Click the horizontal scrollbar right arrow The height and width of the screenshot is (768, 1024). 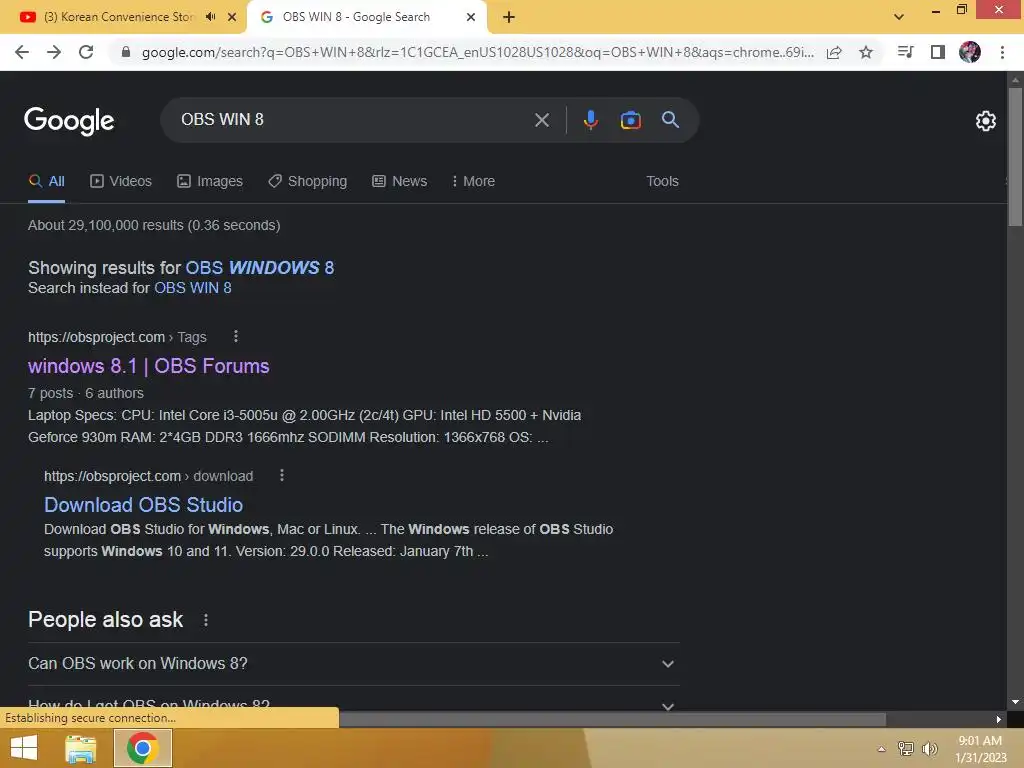998,720
